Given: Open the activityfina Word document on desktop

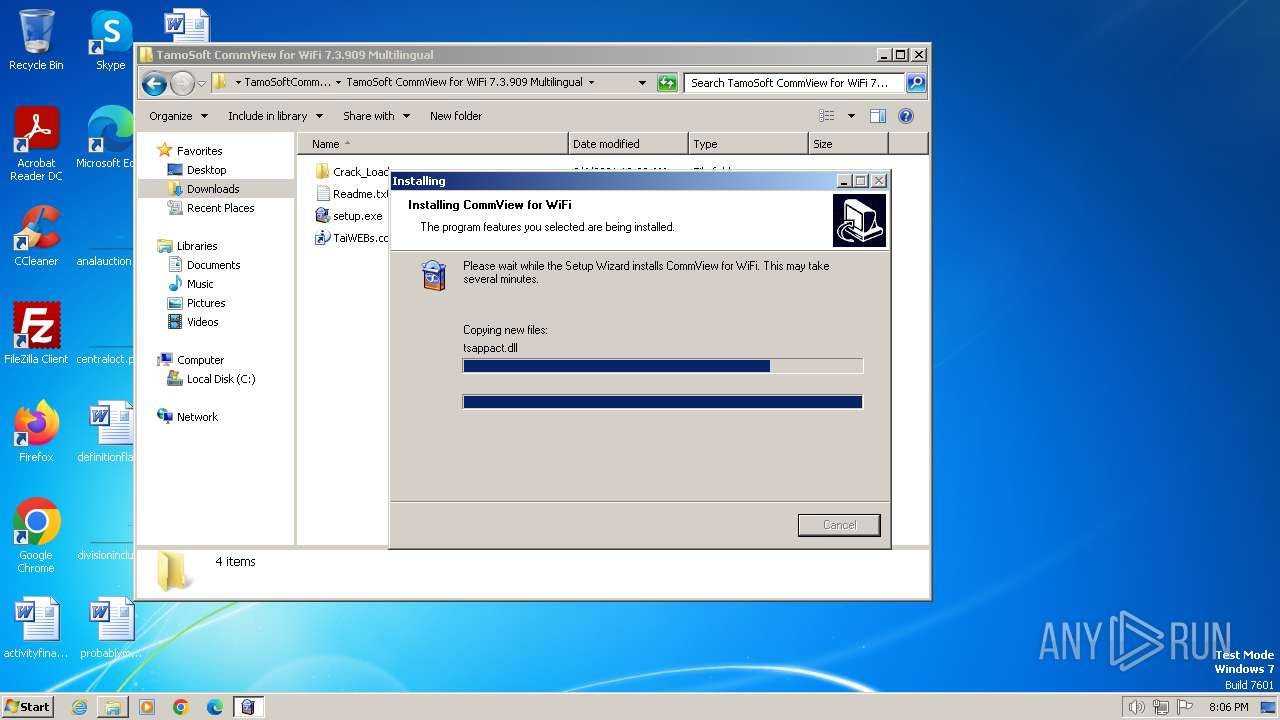Looking at the screenshot, I should tap(36, 628).
